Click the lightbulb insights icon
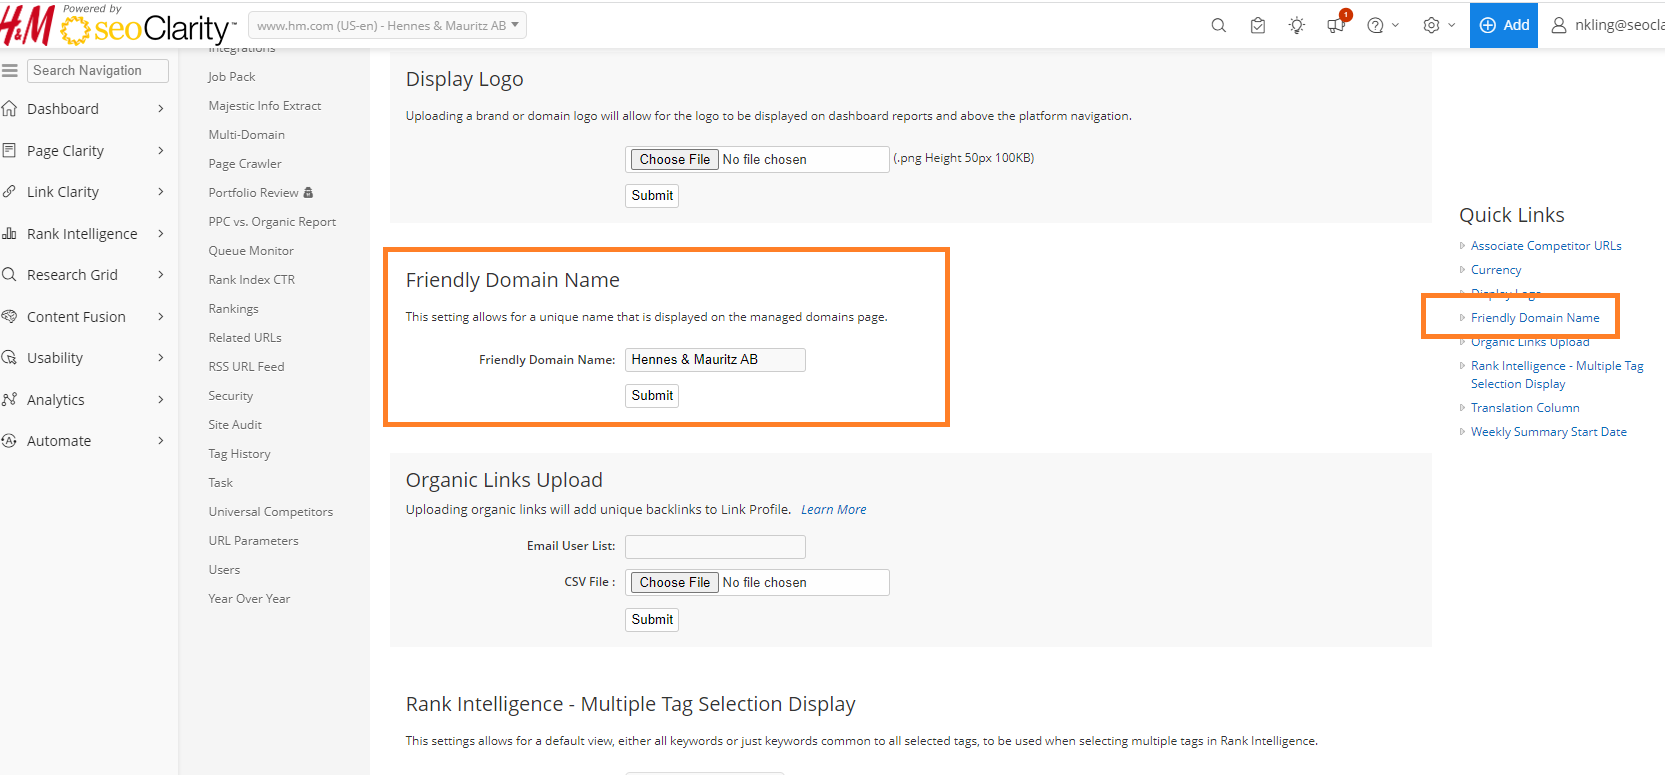 pos(1297,26)
